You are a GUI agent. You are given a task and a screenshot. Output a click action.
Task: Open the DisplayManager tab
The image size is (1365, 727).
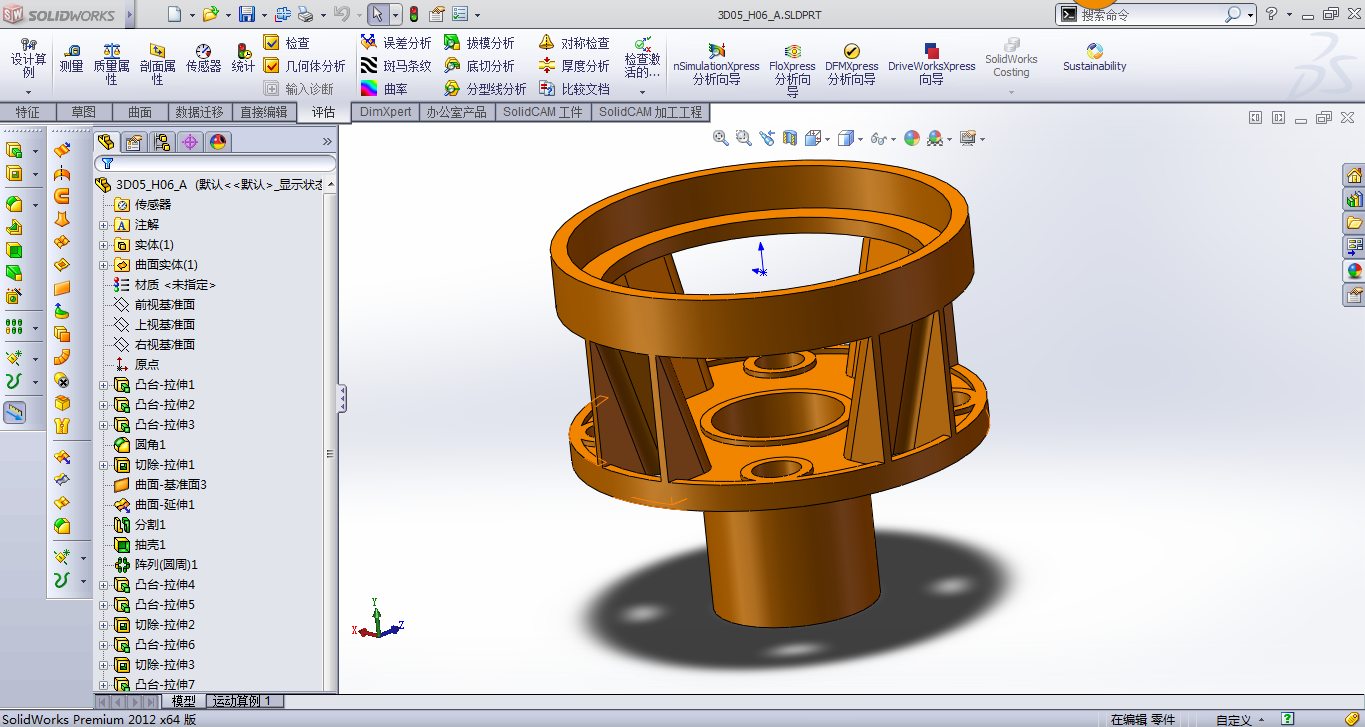(x=218, y=142)
